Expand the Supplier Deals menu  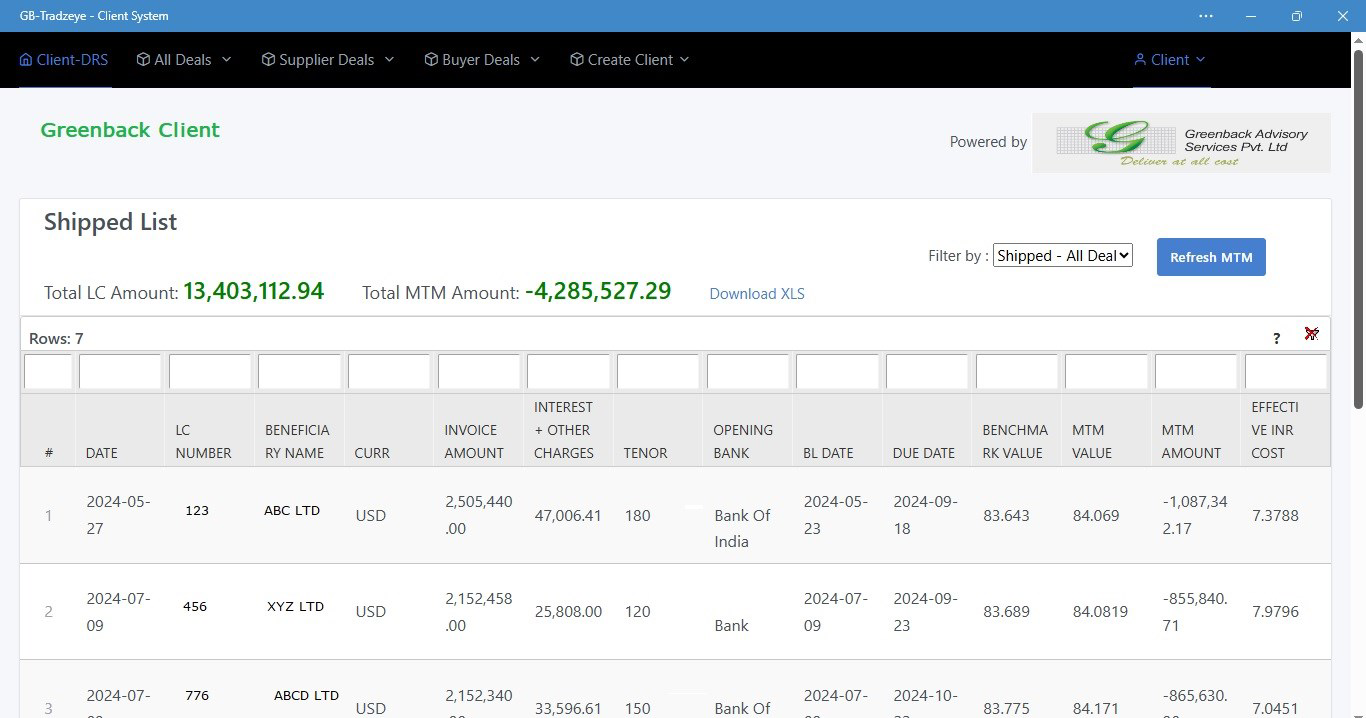[328, 60]
